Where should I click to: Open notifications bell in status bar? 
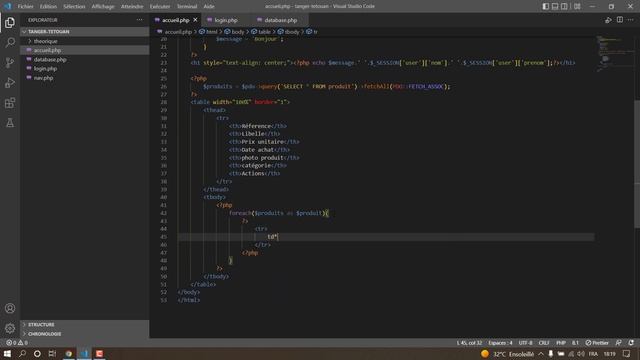coord(631,343)
